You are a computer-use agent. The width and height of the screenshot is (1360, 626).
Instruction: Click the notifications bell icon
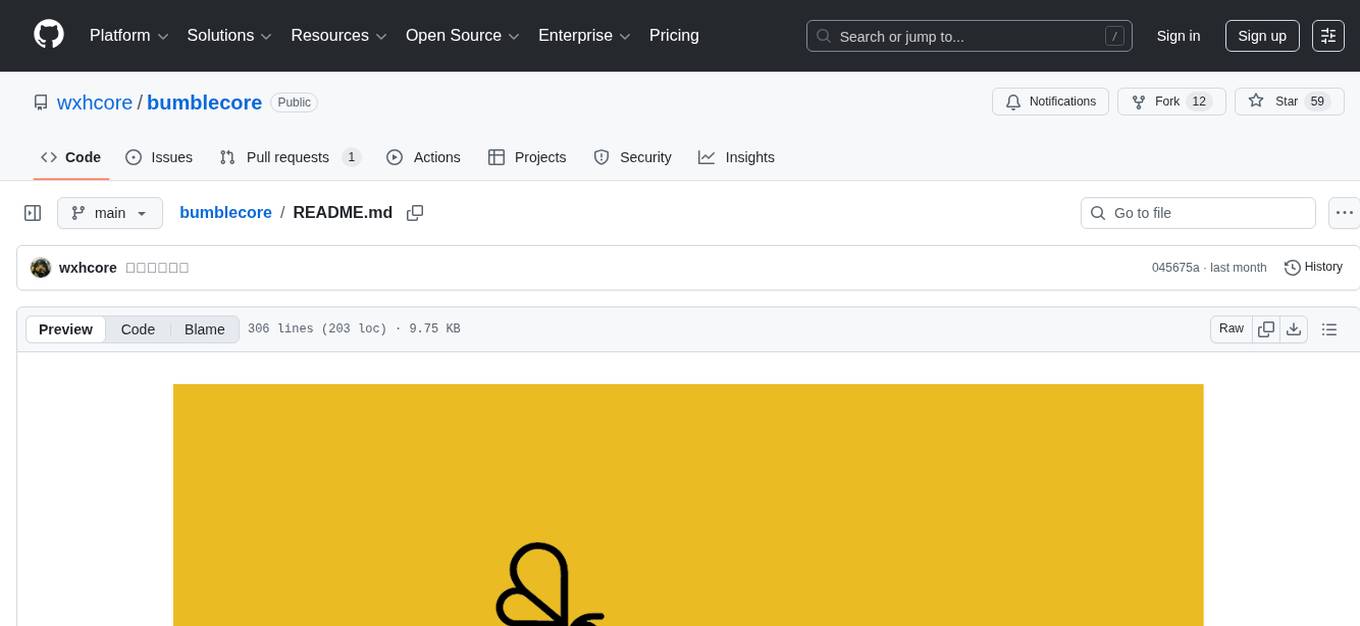[1013, 101]
